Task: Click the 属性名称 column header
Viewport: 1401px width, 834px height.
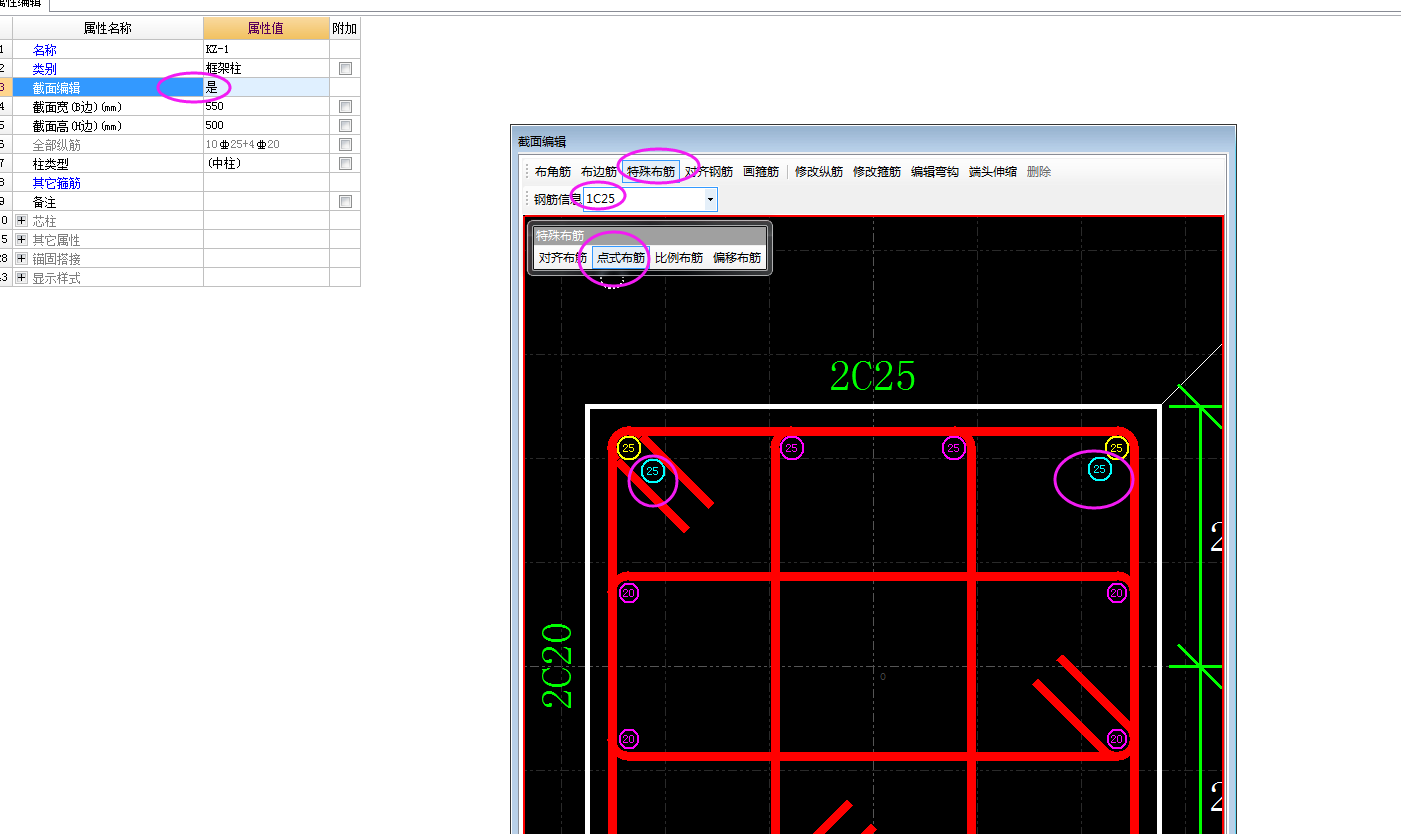Action: (x=108, y=29)
